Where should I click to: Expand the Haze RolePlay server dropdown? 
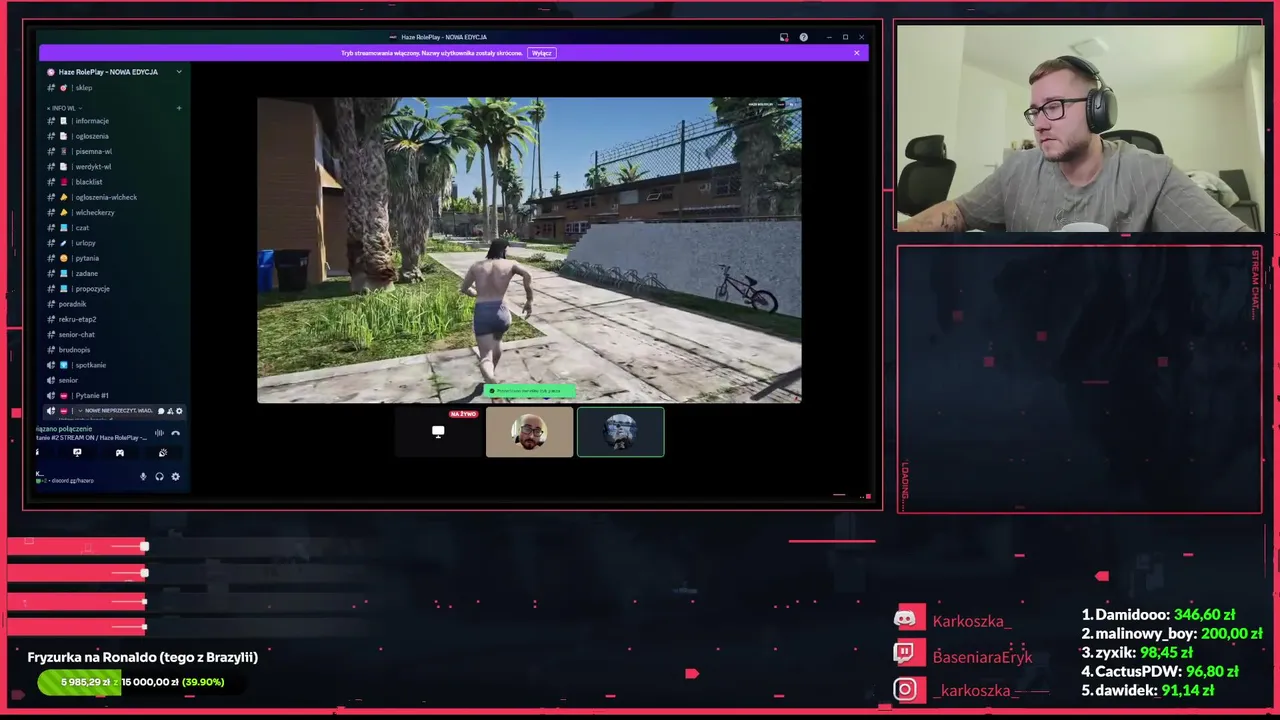(x=179, y=72)
